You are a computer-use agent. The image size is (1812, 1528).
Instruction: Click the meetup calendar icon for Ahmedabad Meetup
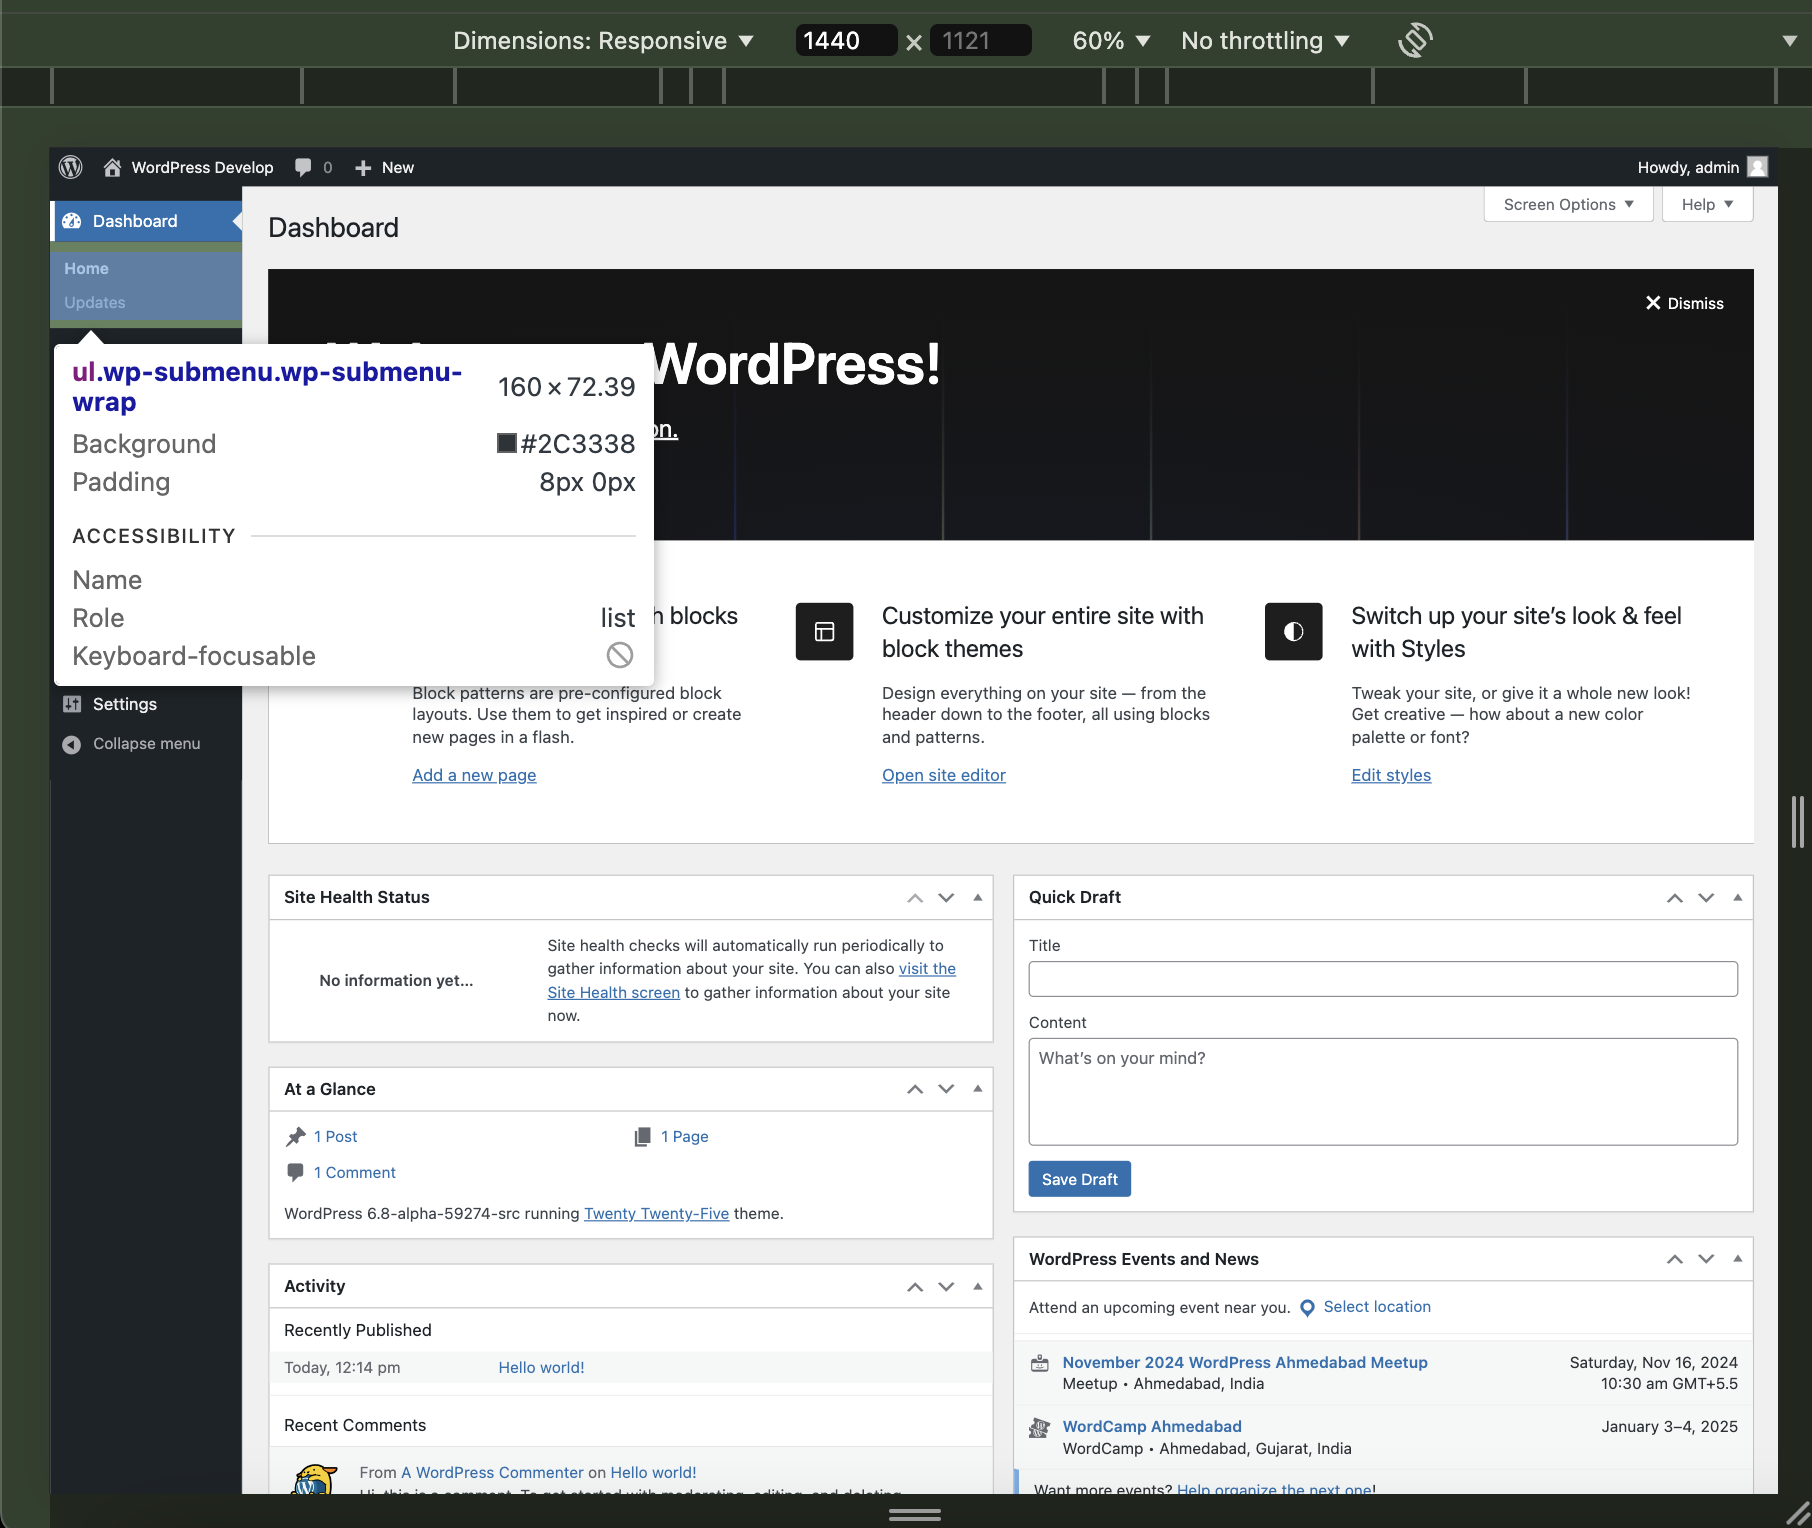click(x=1040, y=1363)
